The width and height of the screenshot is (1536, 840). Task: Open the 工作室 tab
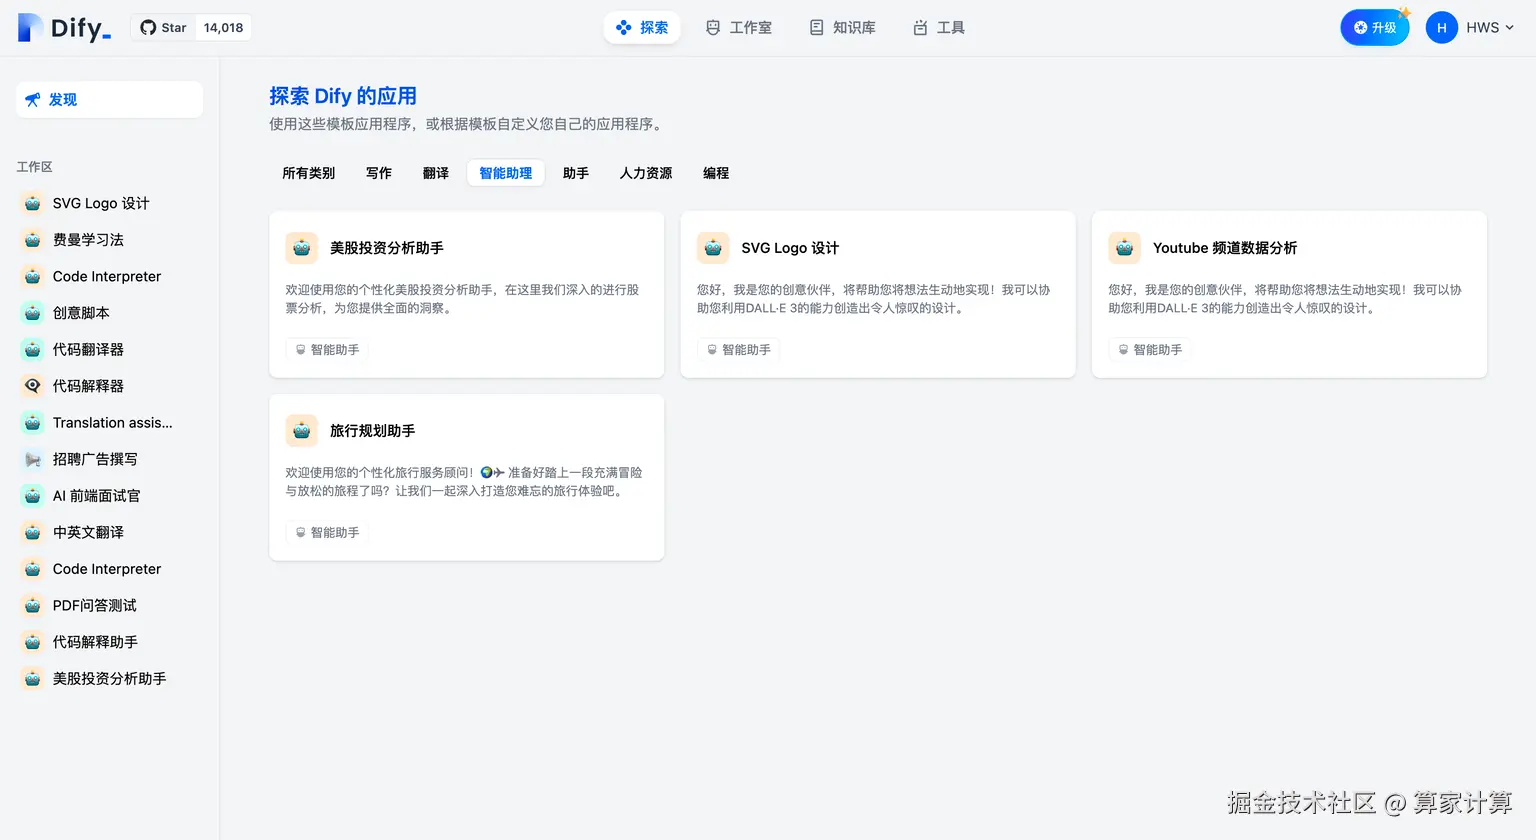(739, 28)
